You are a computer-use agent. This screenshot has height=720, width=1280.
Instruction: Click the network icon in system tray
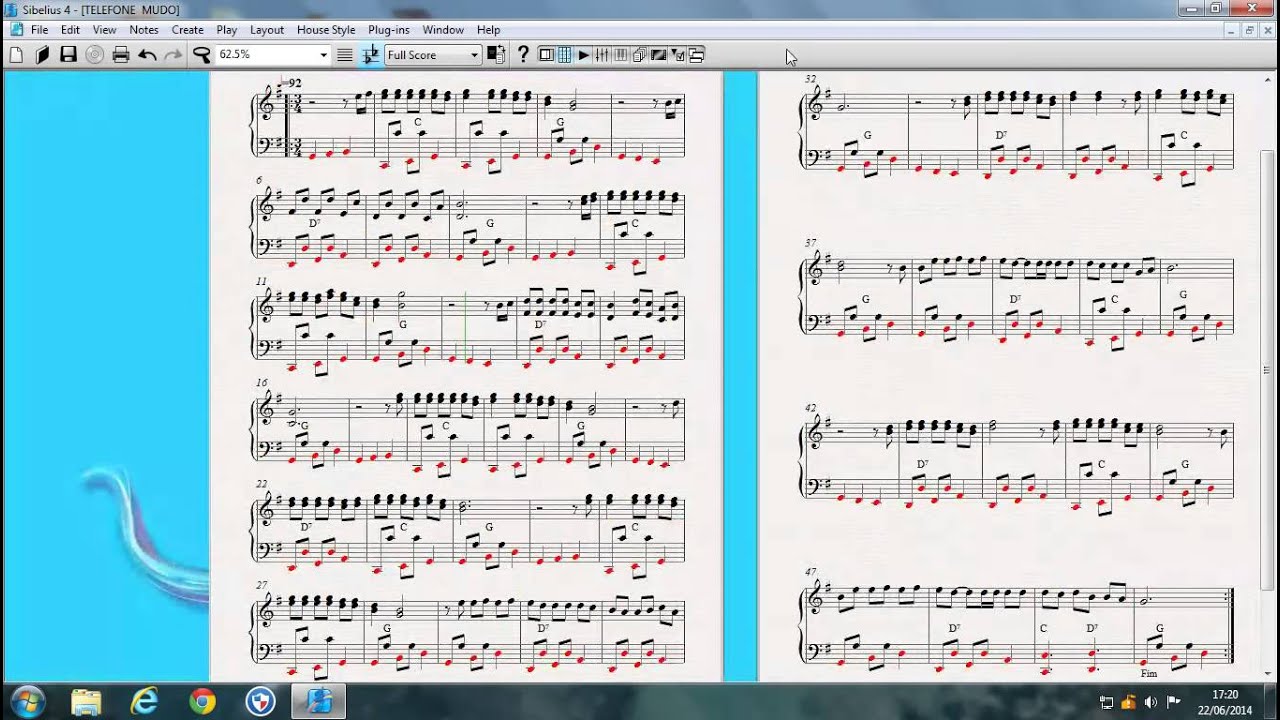coord(1107,702)
